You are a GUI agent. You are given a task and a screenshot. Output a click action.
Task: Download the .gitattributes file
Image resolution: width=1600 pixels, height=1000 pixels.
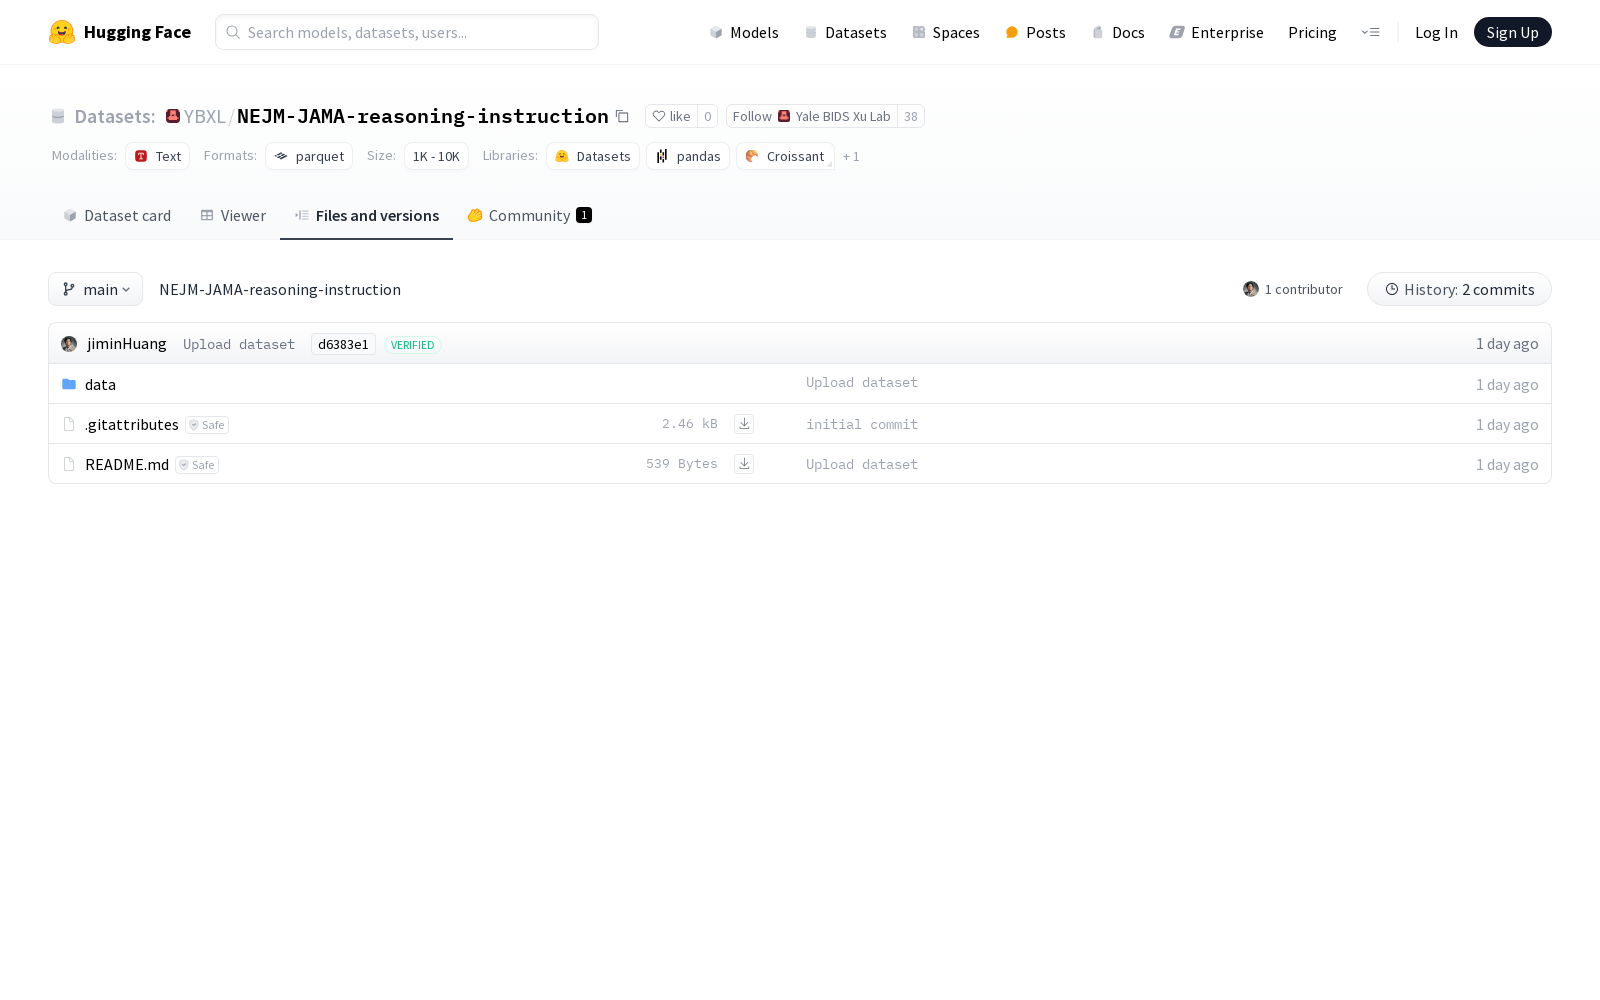click(x=744, y=424)
